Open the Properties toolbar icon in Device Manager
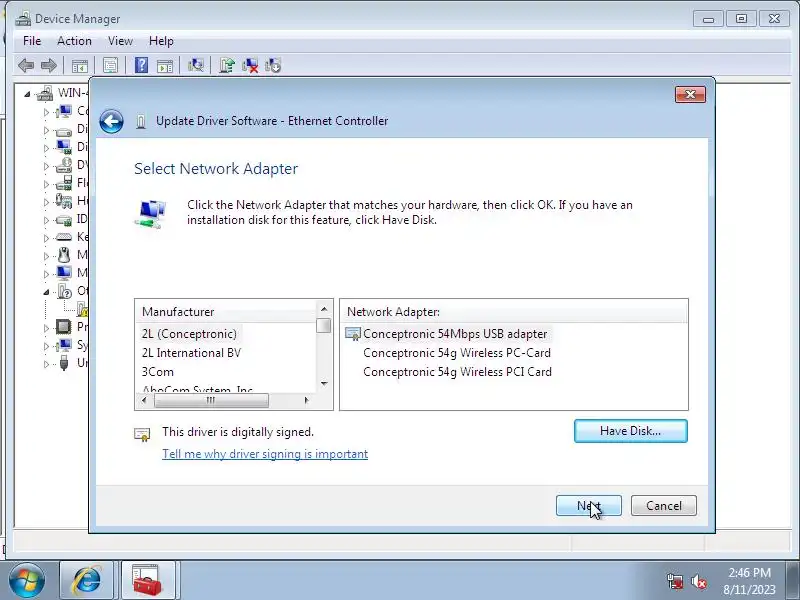This screenshot has height=600, width=800. point(110,65)
